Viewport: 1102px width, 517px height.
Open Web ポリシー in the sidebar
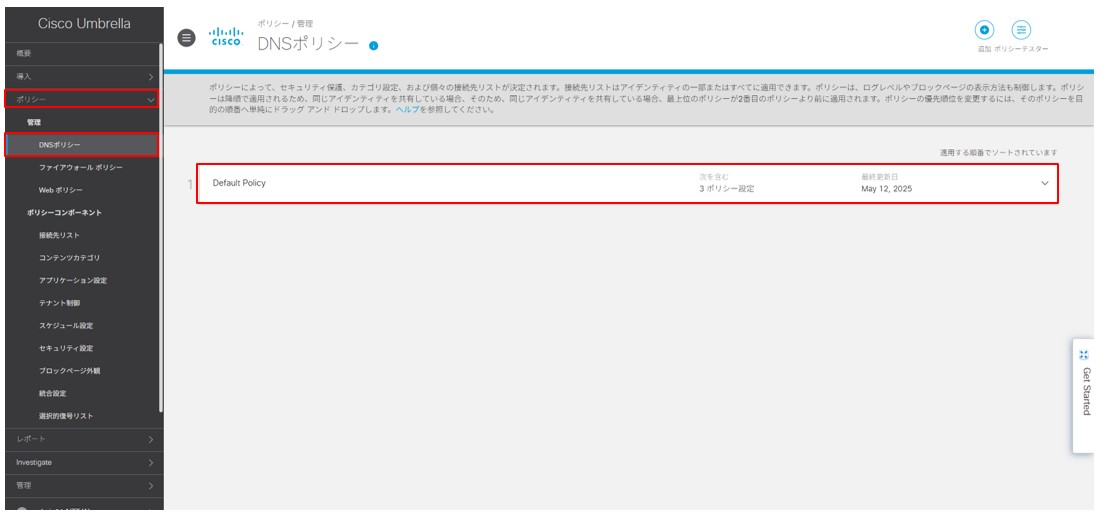(61, 190)
